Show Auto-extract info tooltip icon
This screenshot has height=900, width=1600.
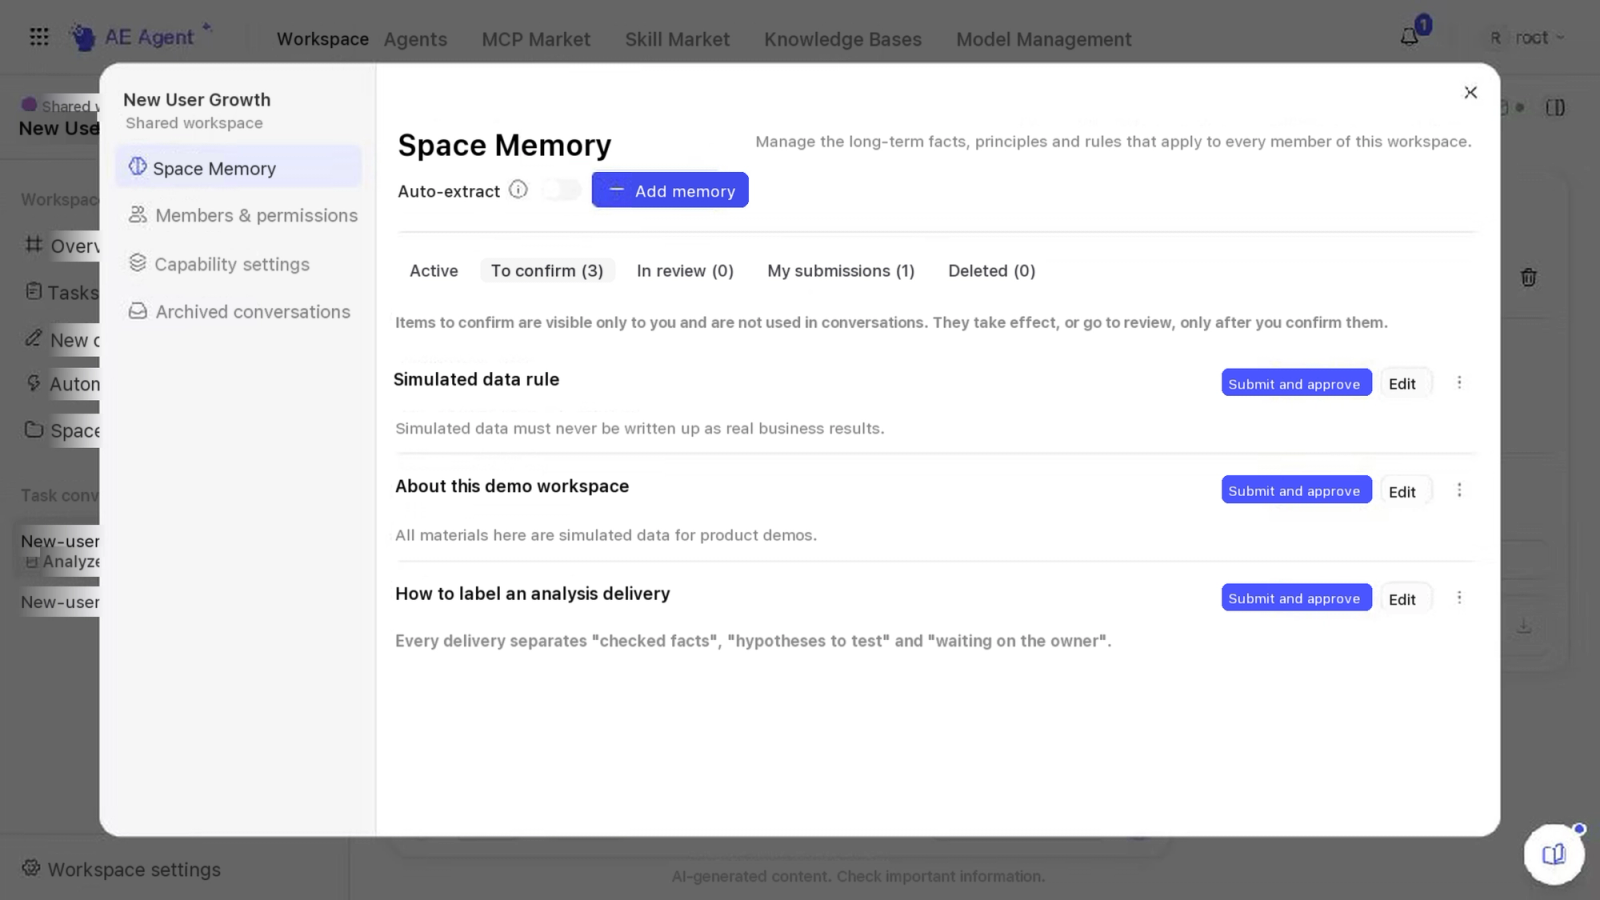click(518, 189)
